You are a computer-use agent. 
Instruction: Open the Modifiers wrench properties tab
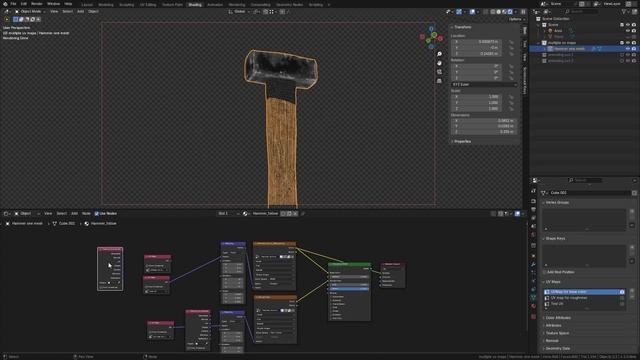tap(533, 264)
